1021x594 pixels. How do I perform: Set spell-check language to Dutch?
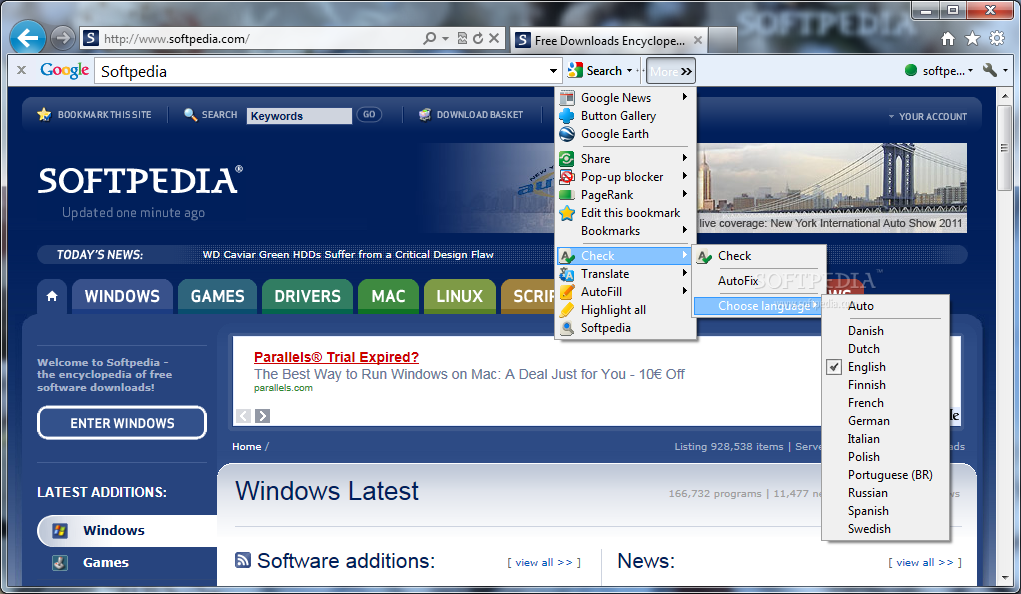(886, 349)
